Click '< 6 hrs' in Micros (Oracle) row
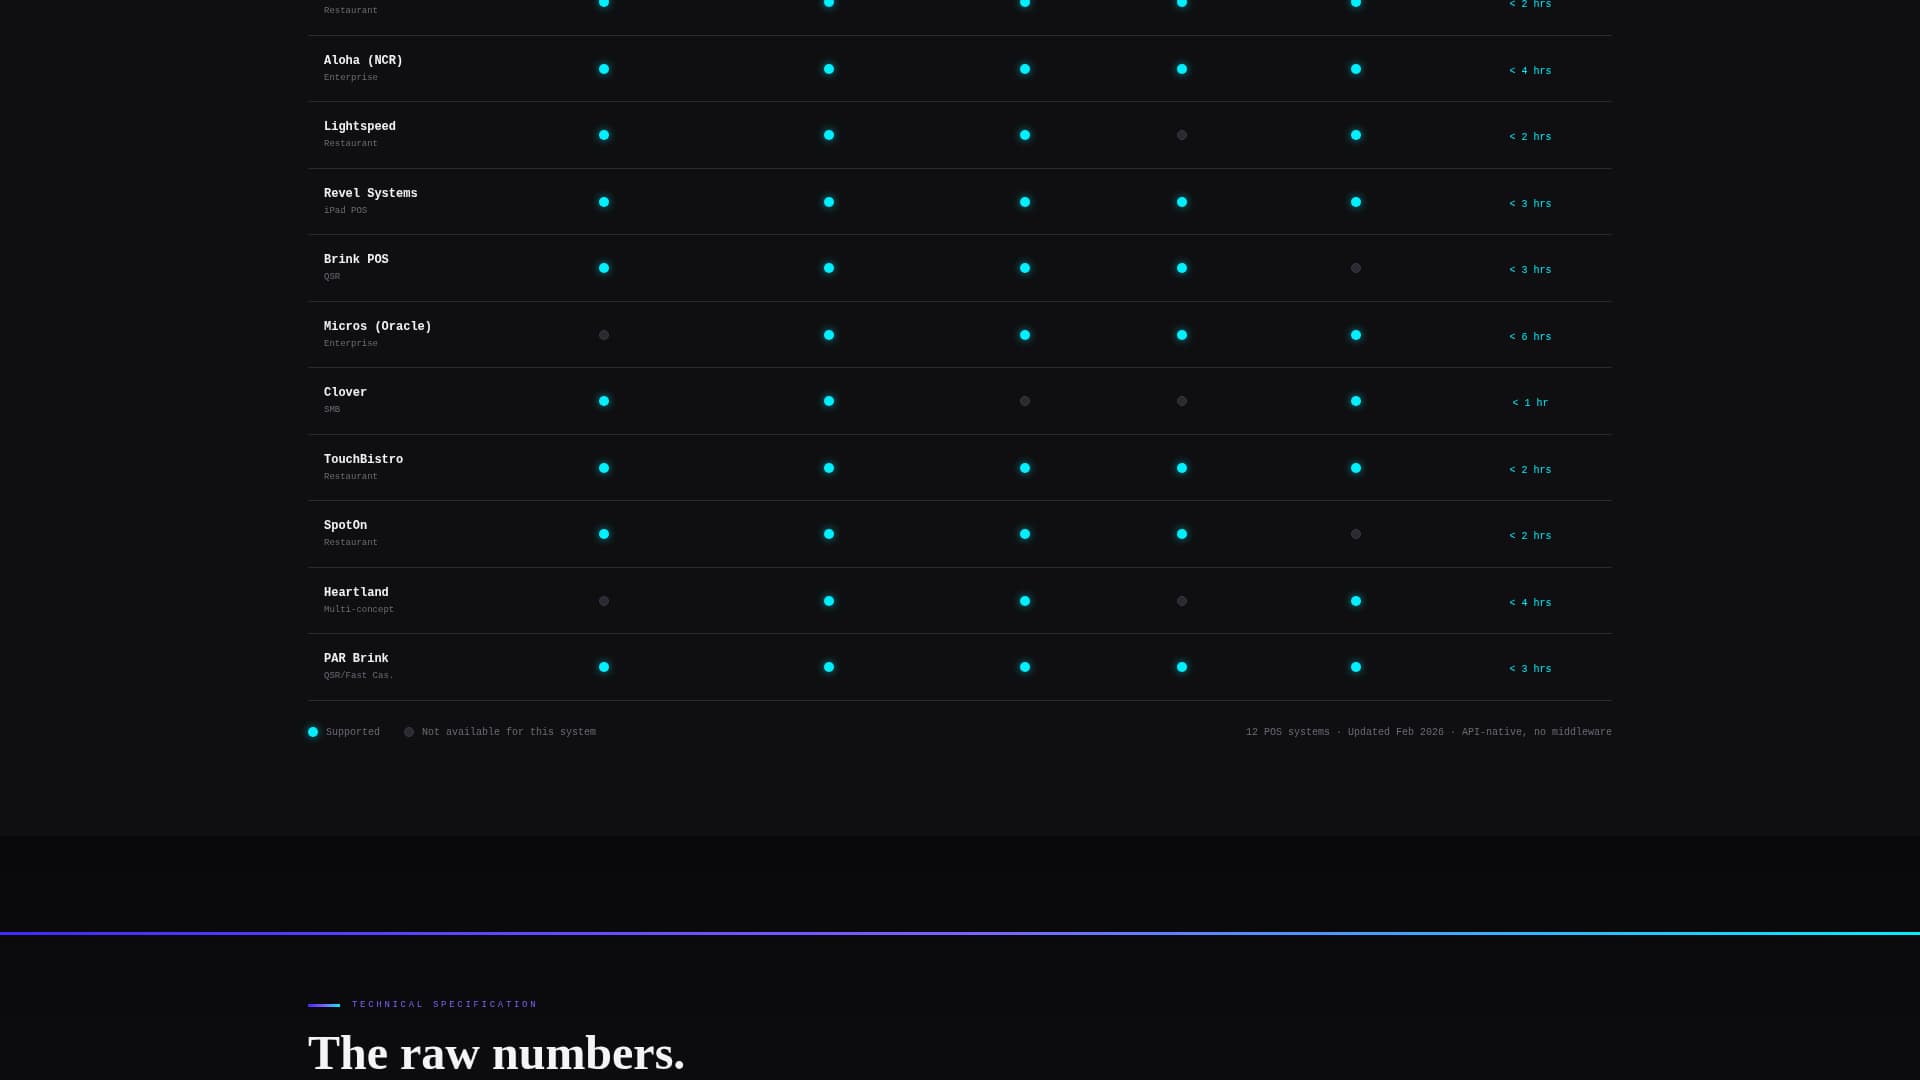This screenshot has width=1920, height=1080. [1530, 337]
